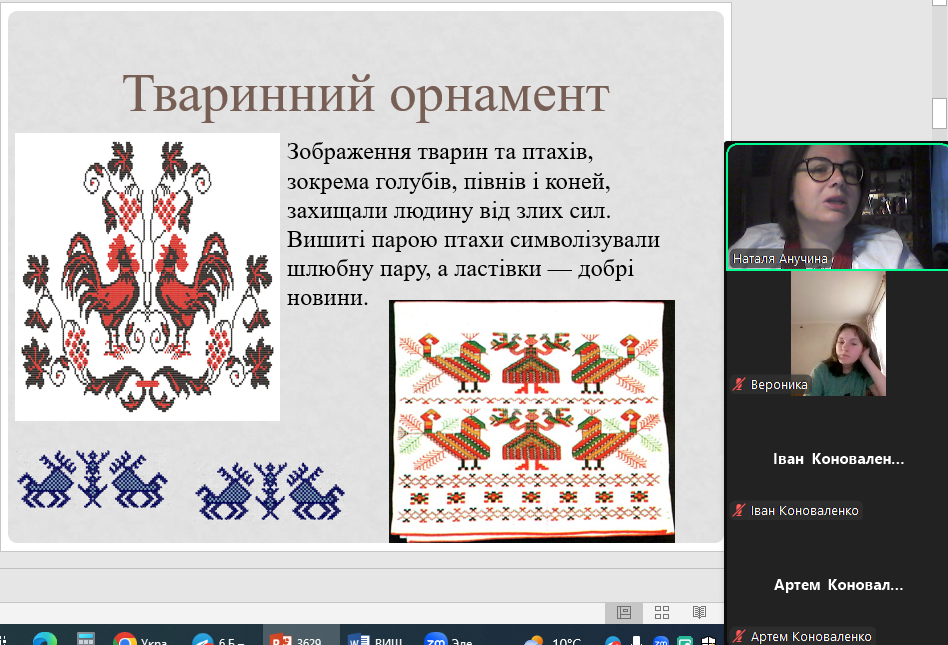The width and height of the screenshot is (948, 645).
Task: Select the red rooster embroidery image
Action: [147, 277]
